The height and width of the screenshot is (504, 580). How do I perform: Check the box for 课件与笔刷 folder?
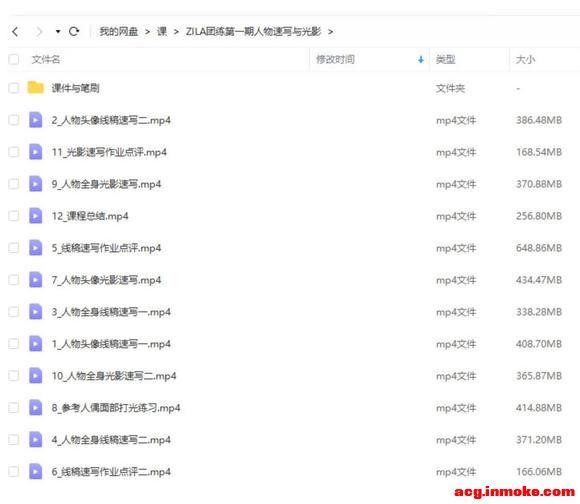click(x=14, y=88)
